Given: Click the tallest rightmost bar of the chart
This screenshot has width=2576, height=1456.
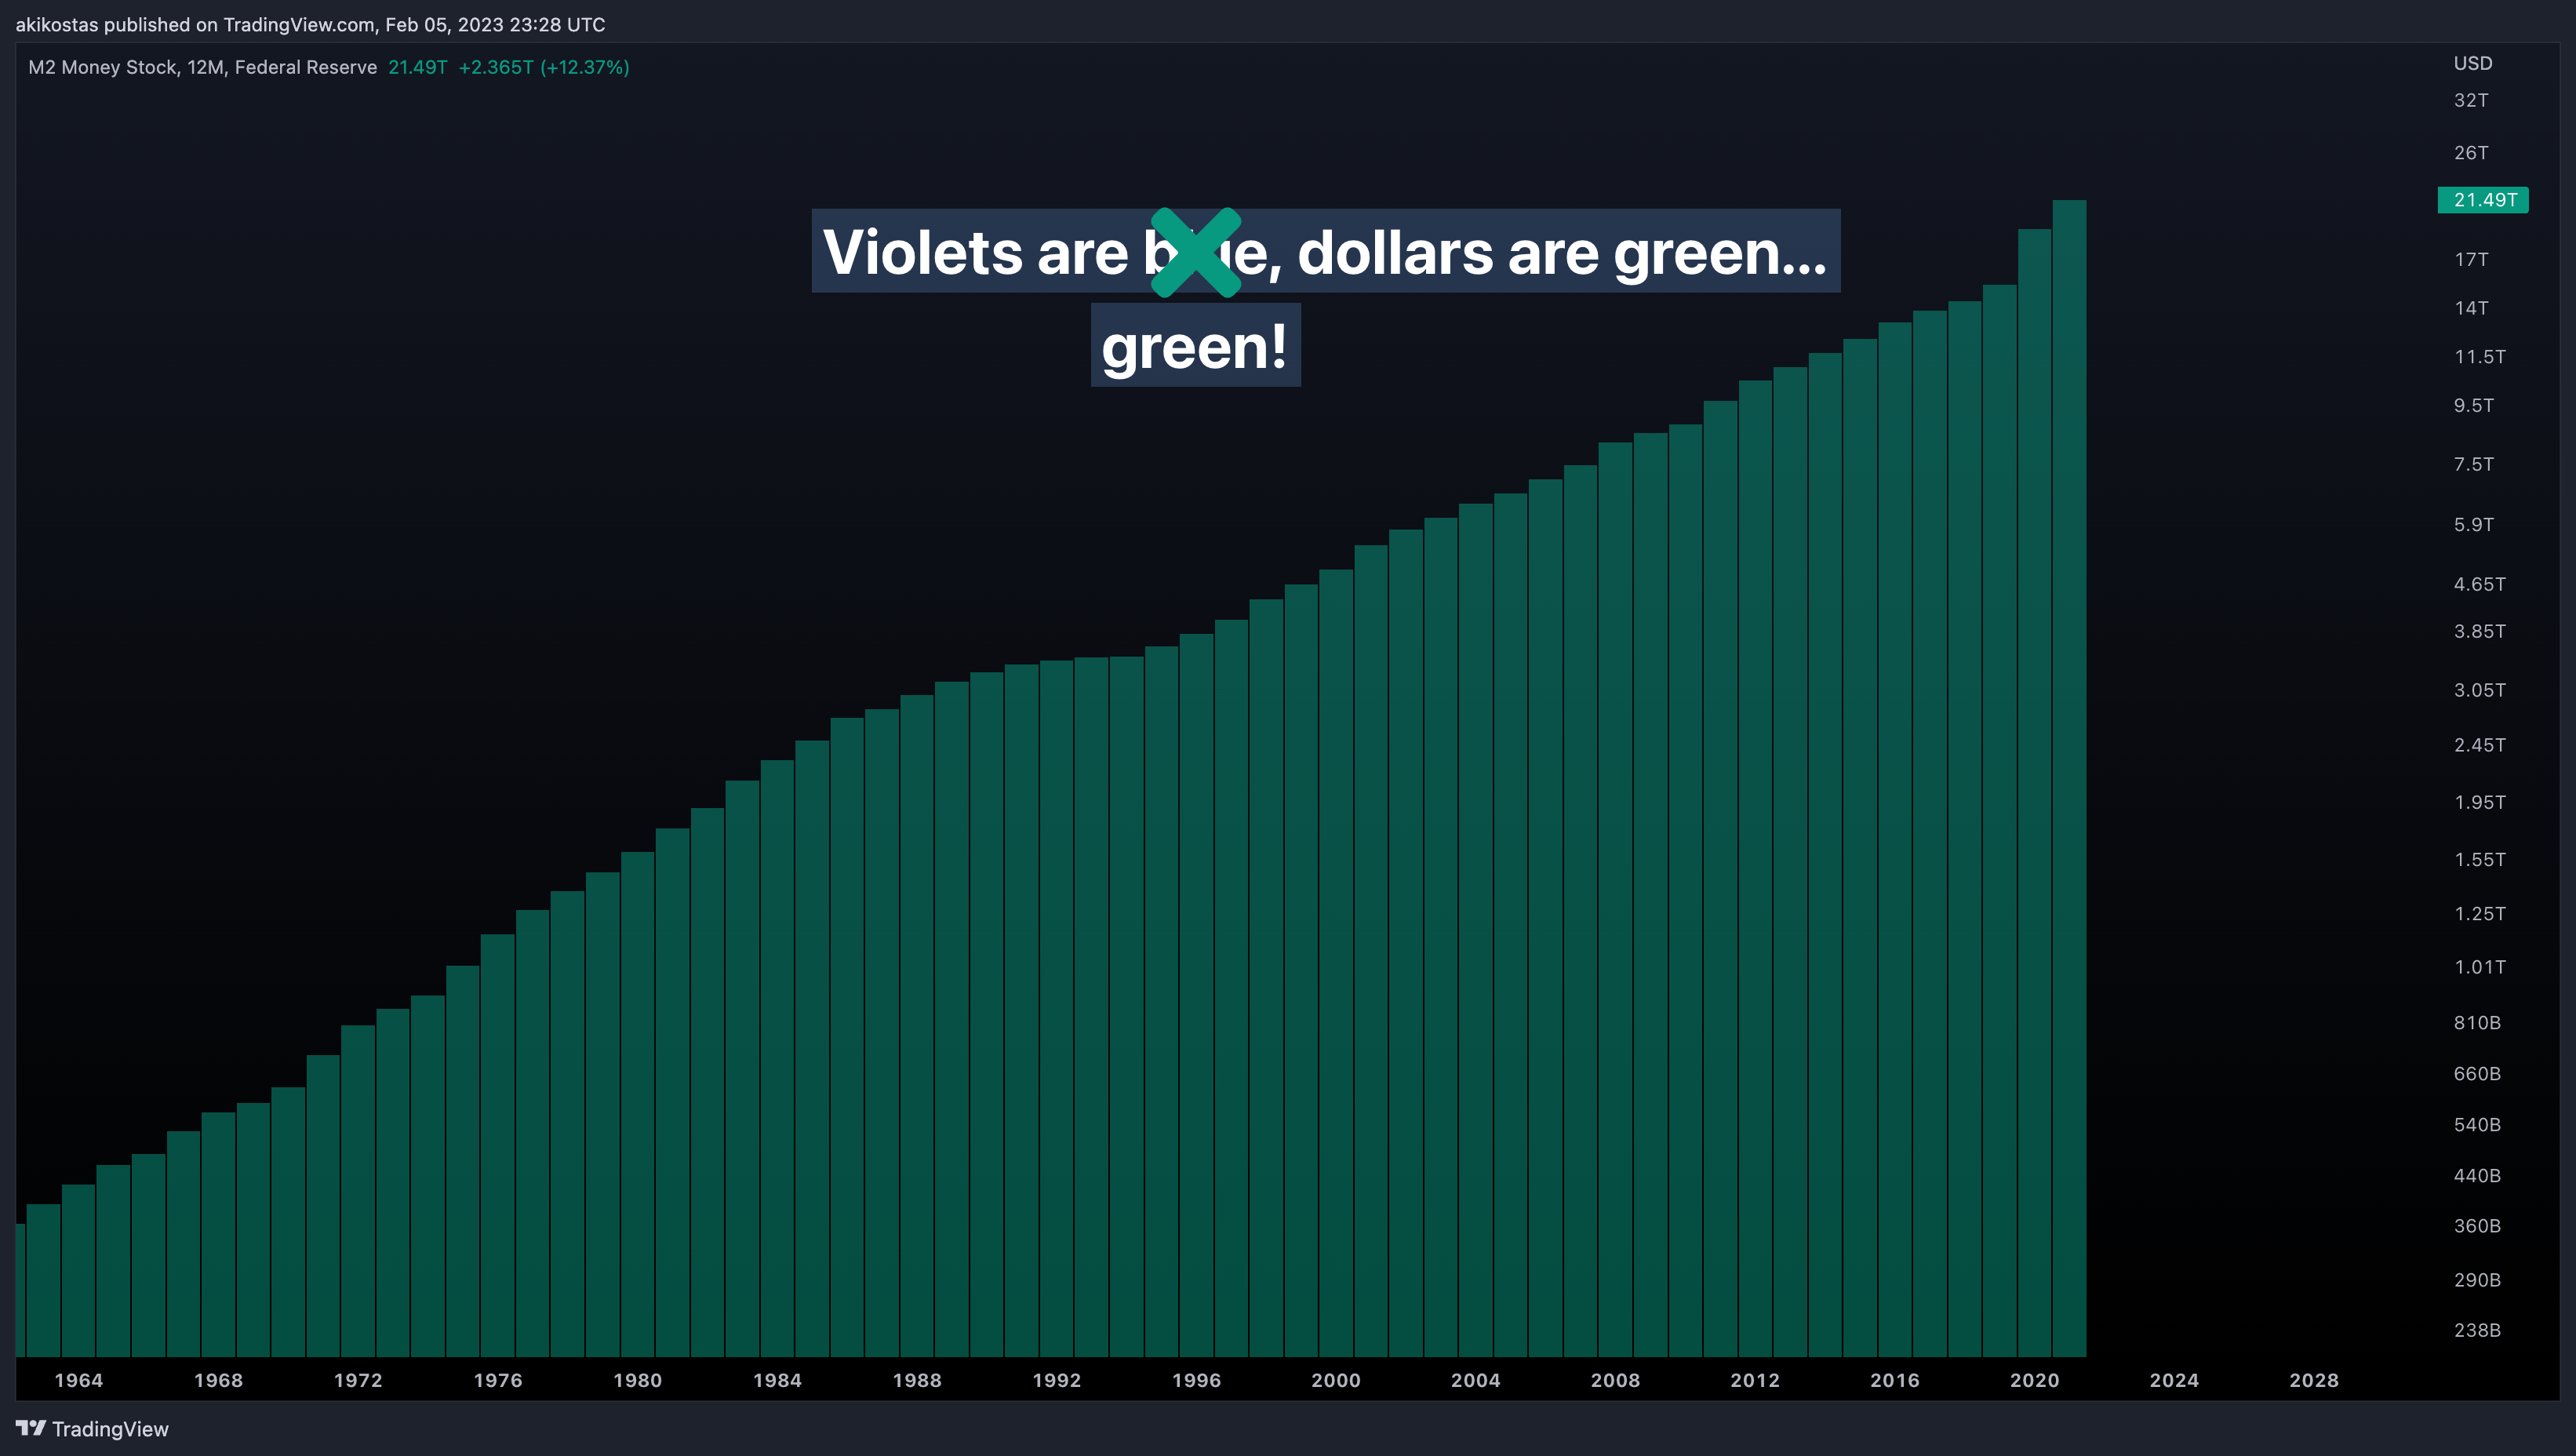Looking at the screenshot, I should (x=2069, y=778).
